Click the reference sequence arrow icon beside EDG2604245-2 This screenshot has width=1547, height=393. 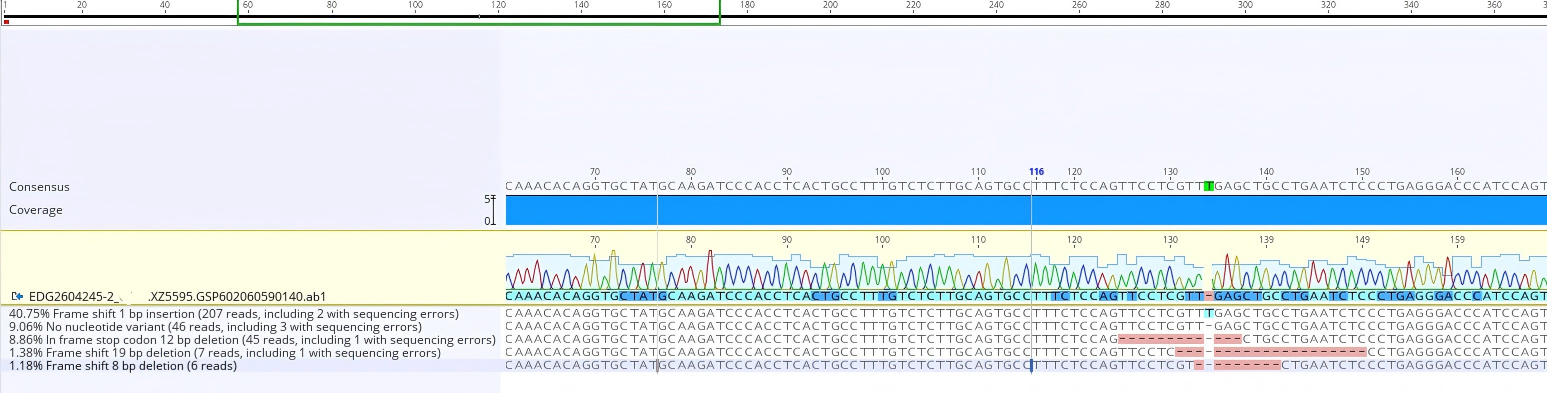point(17,296)
